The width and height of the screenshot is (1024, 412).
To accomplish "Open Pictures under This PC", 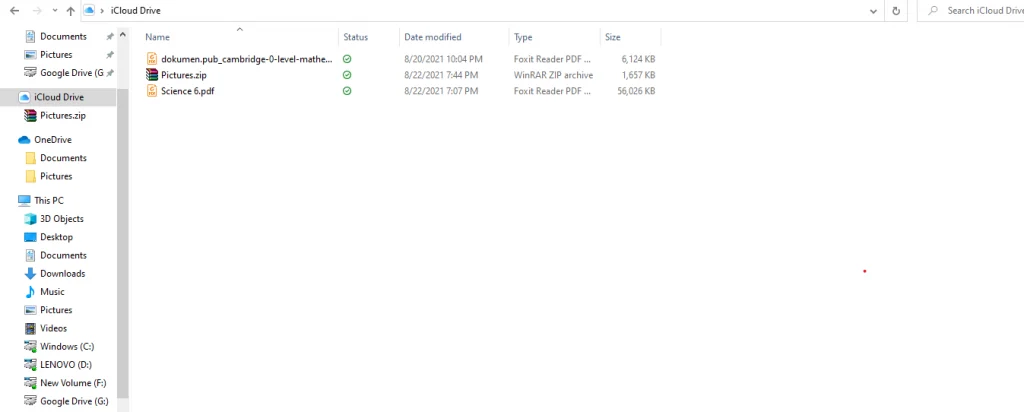I will 56,310.
